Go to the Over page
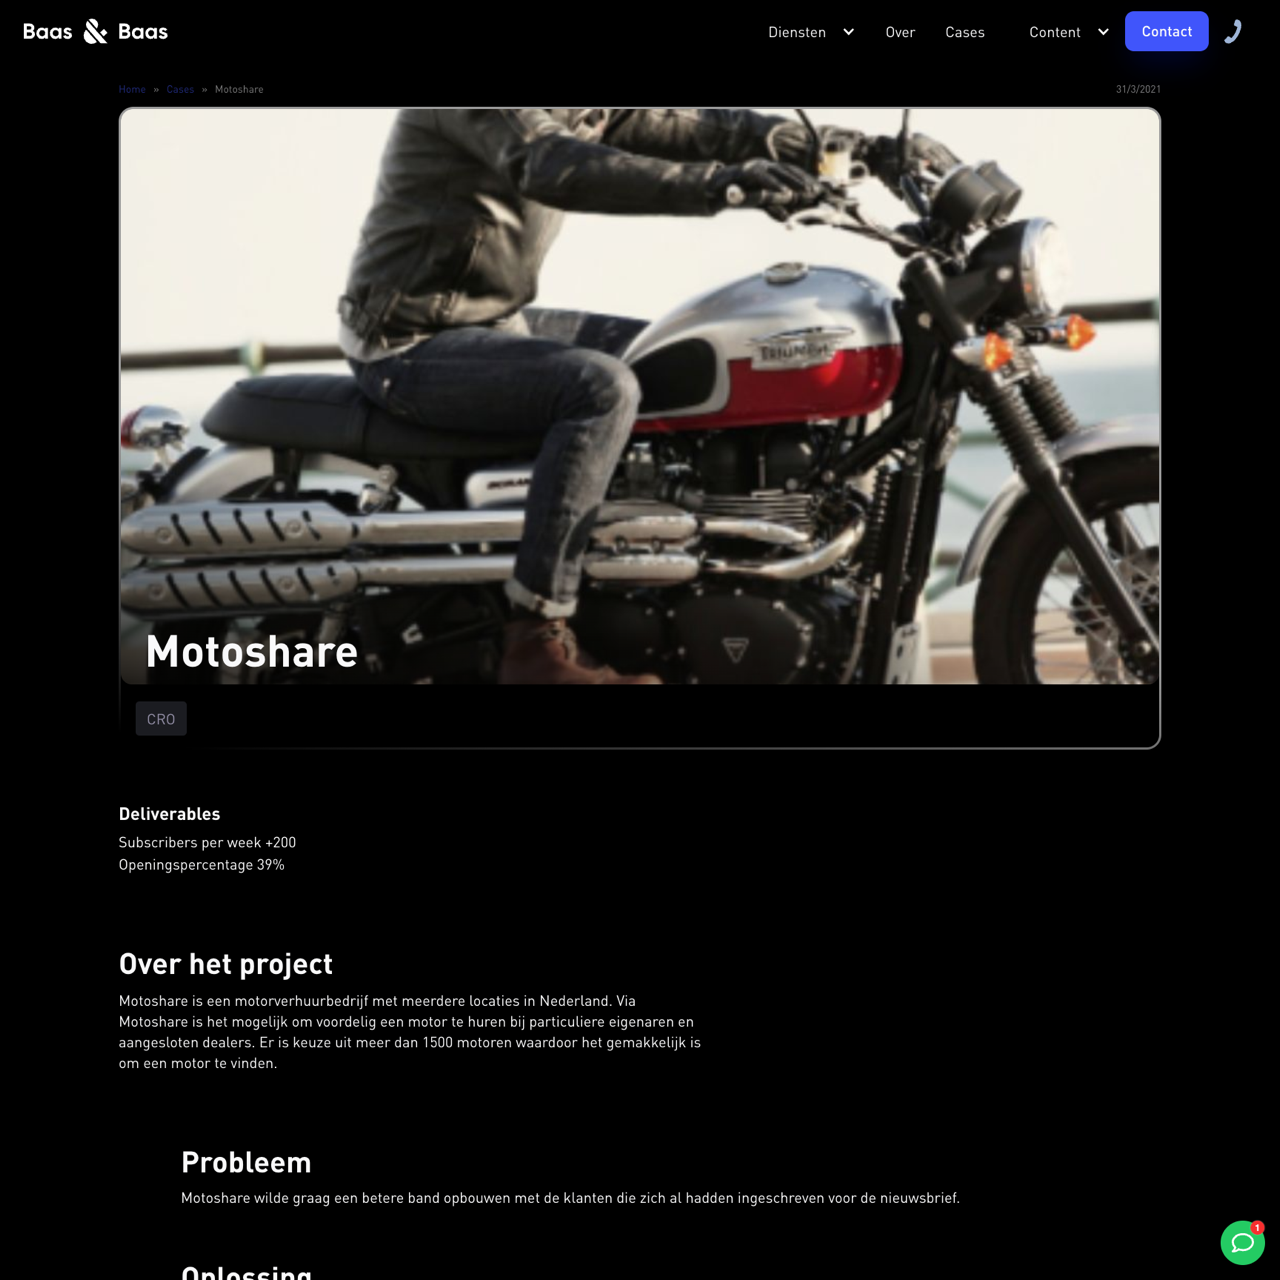Viewport: 1280px width, 1280px height. coord(900,32)
